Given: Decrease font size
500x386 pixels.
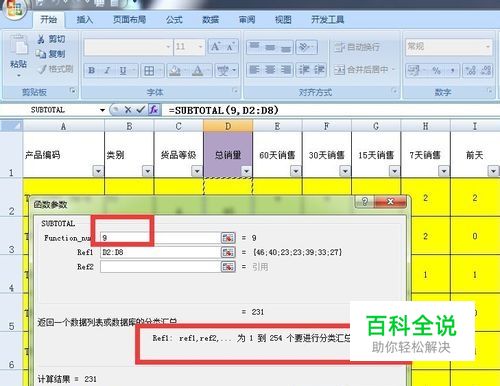Looking at the screenshot, I should 231,46.
